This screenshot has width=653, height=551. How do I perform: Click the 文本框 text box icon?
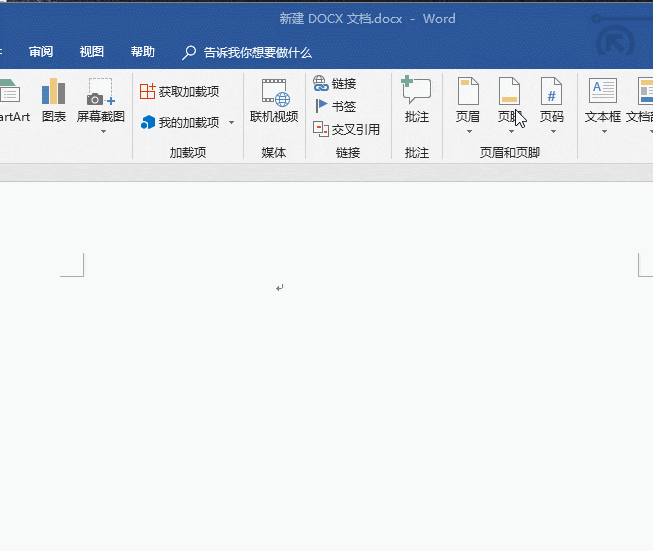[x=603, y=91]
